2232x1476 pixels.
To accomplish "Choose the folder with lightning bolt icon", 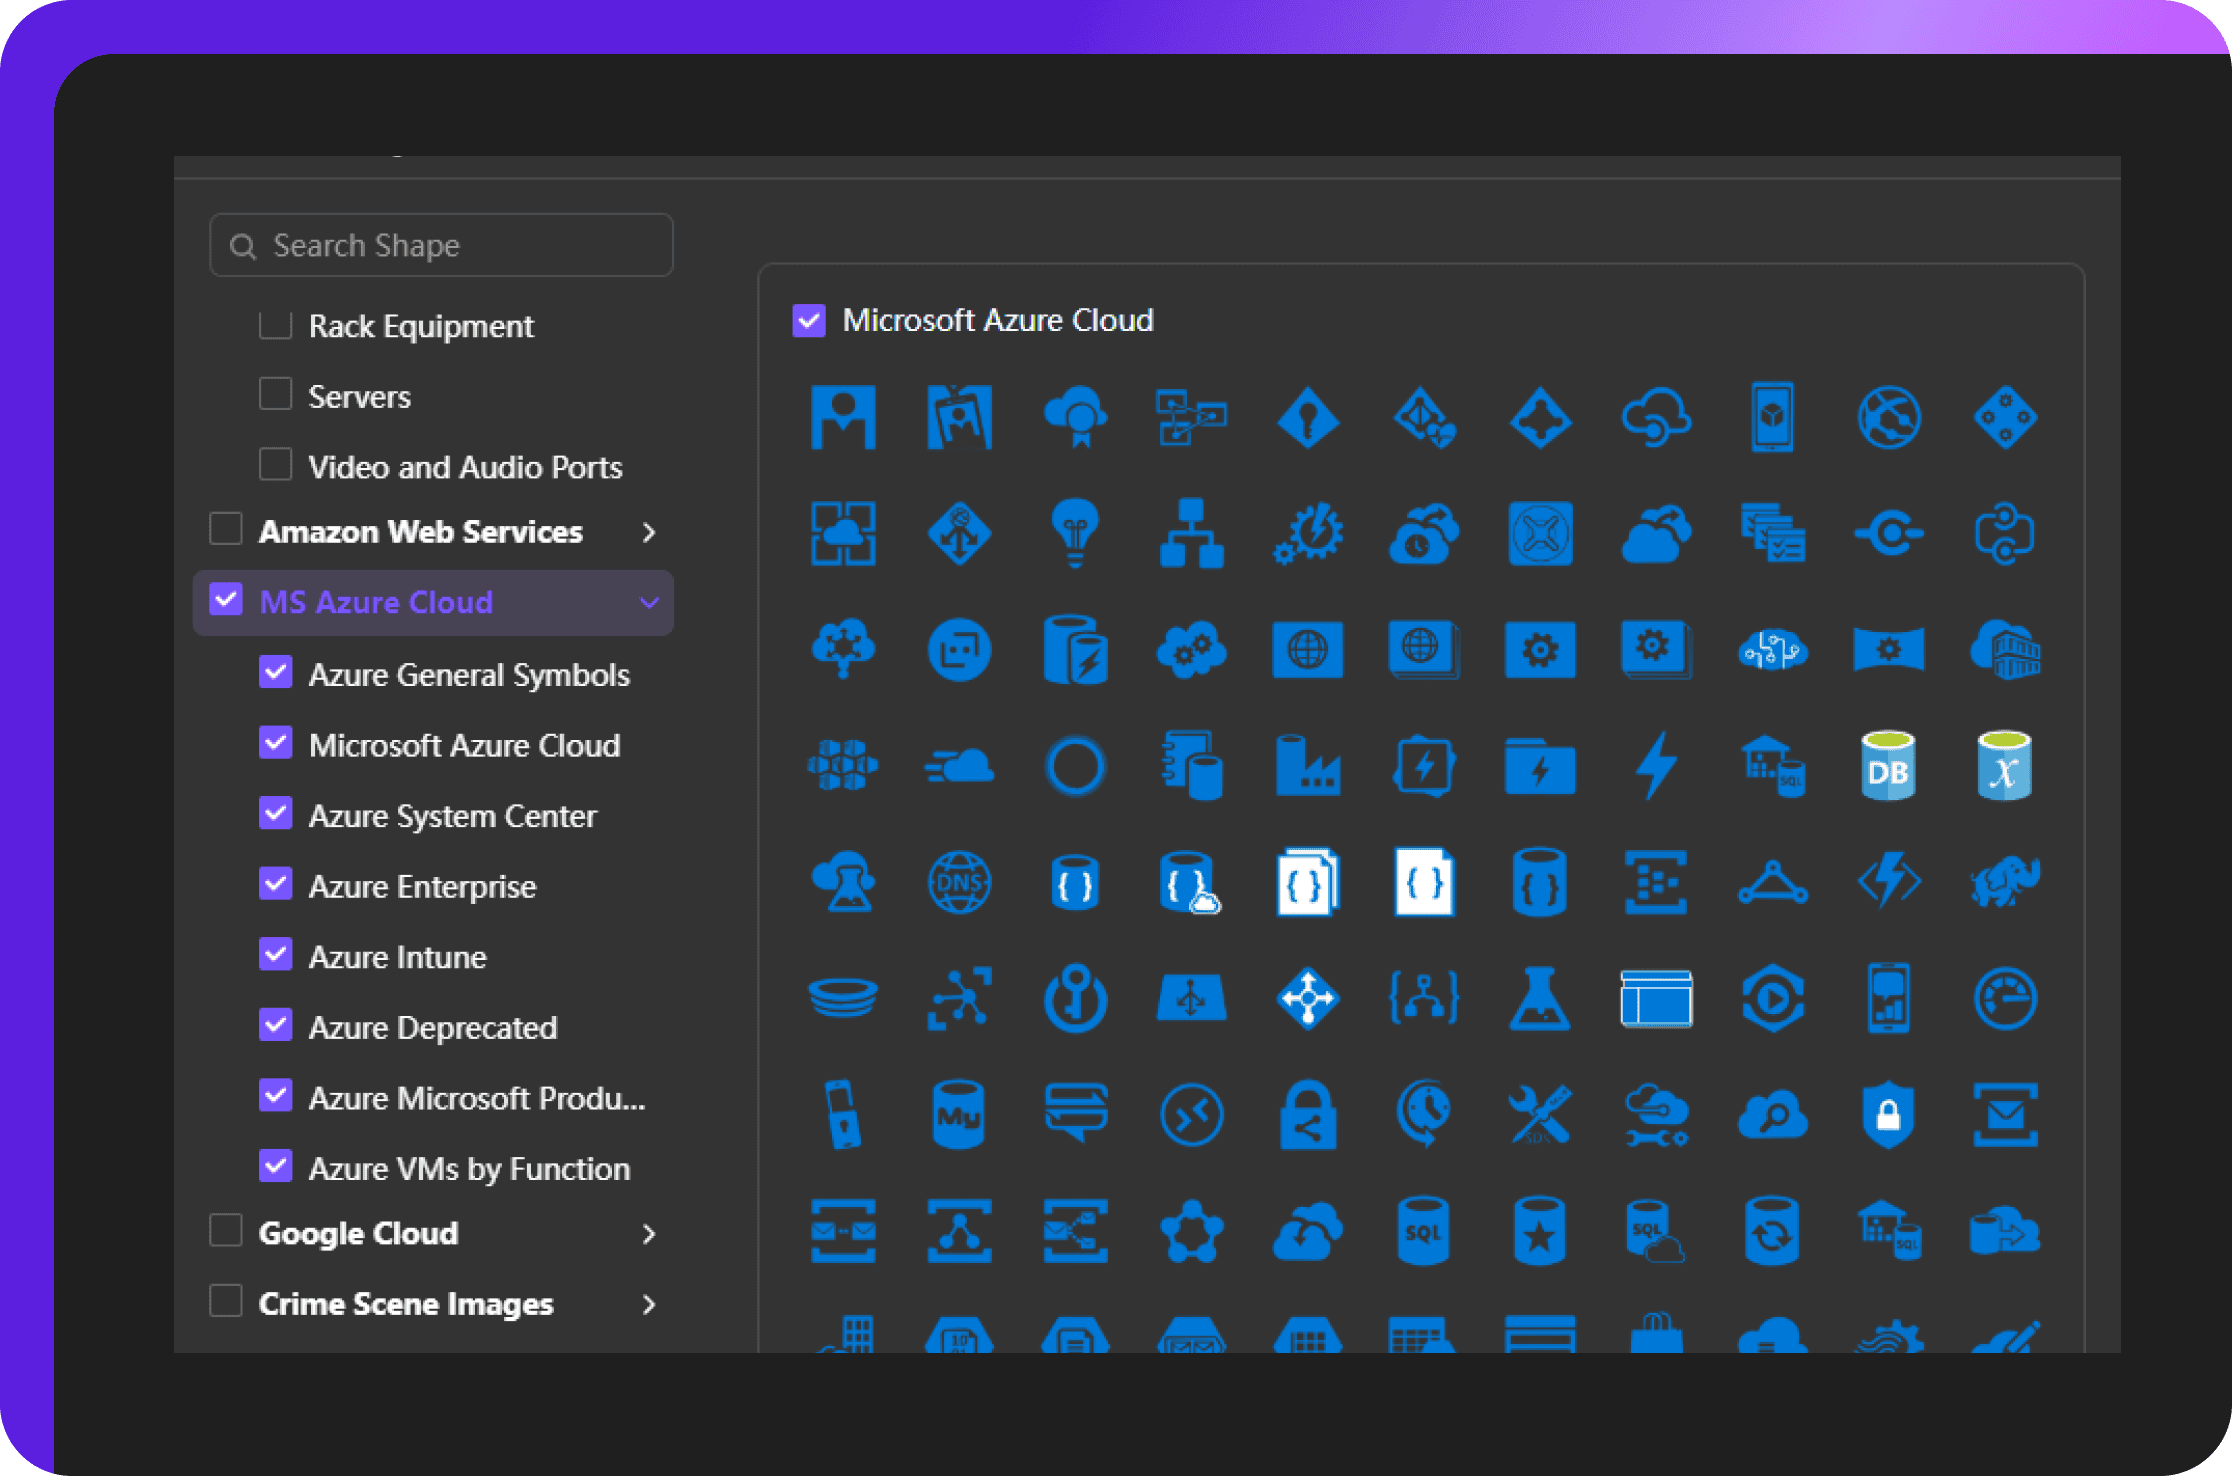I will click(x=1540, y=766).
